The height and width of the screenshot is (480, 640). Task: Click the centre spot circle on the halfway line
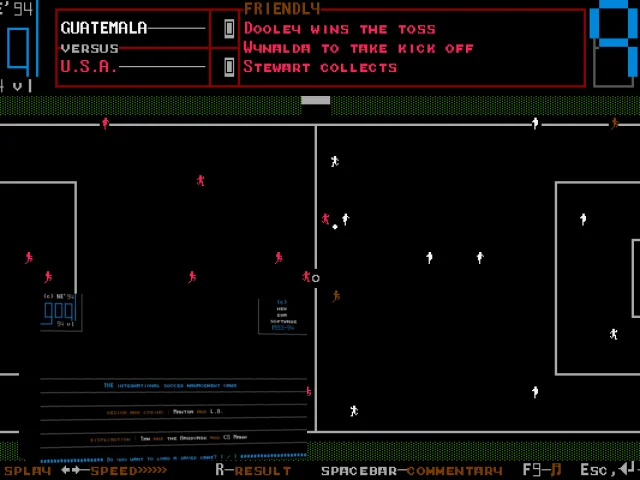[x=316, y=278]
